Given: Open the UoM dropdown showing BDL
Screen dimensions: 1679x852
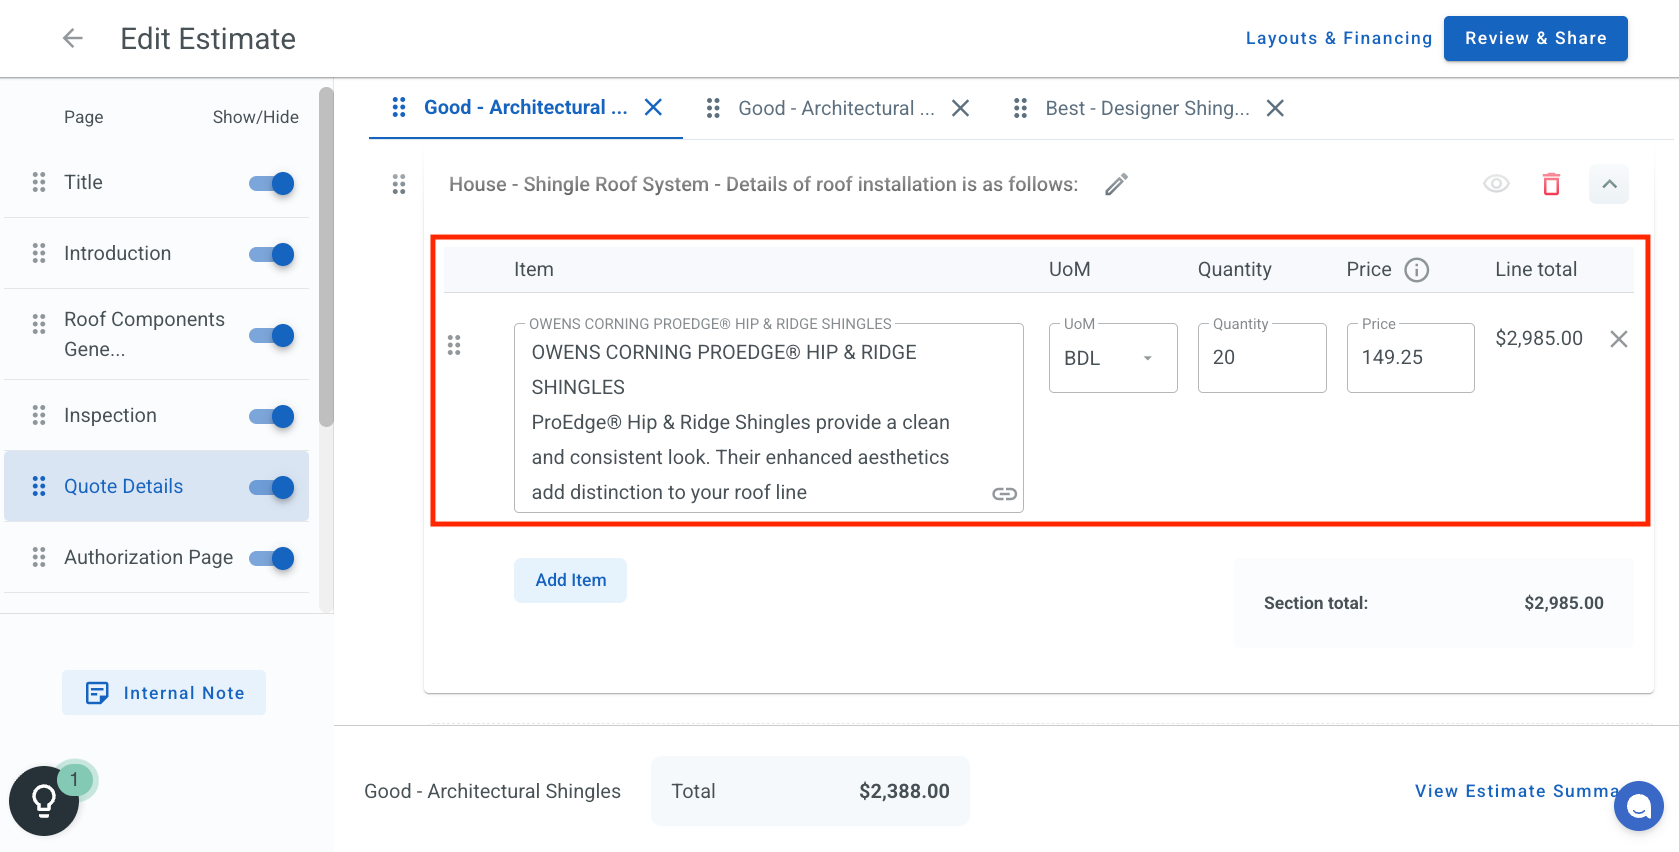Looking at the screenshot, I should [x=1112, y=358].
